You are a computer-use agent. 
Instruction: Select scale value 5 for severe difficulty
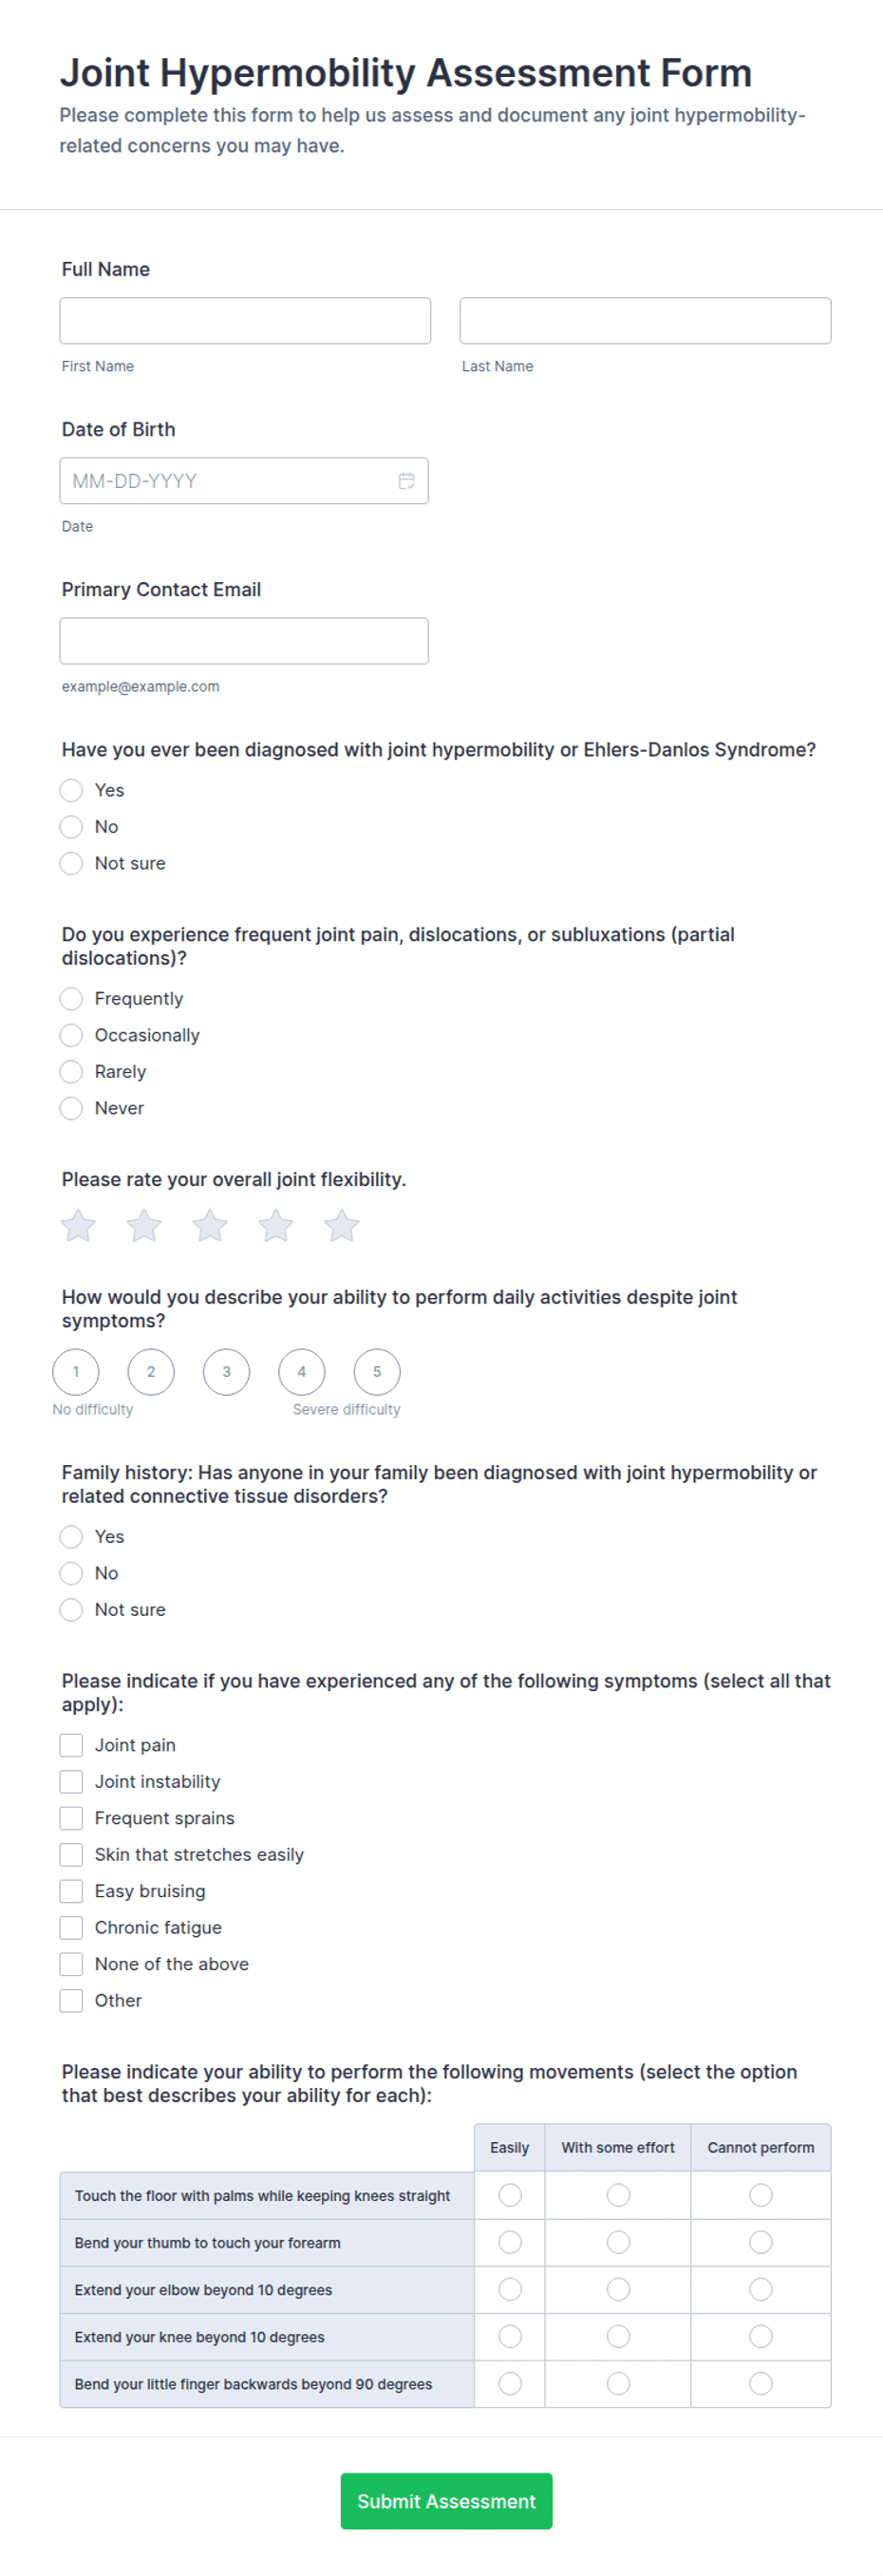[377, 1371]
